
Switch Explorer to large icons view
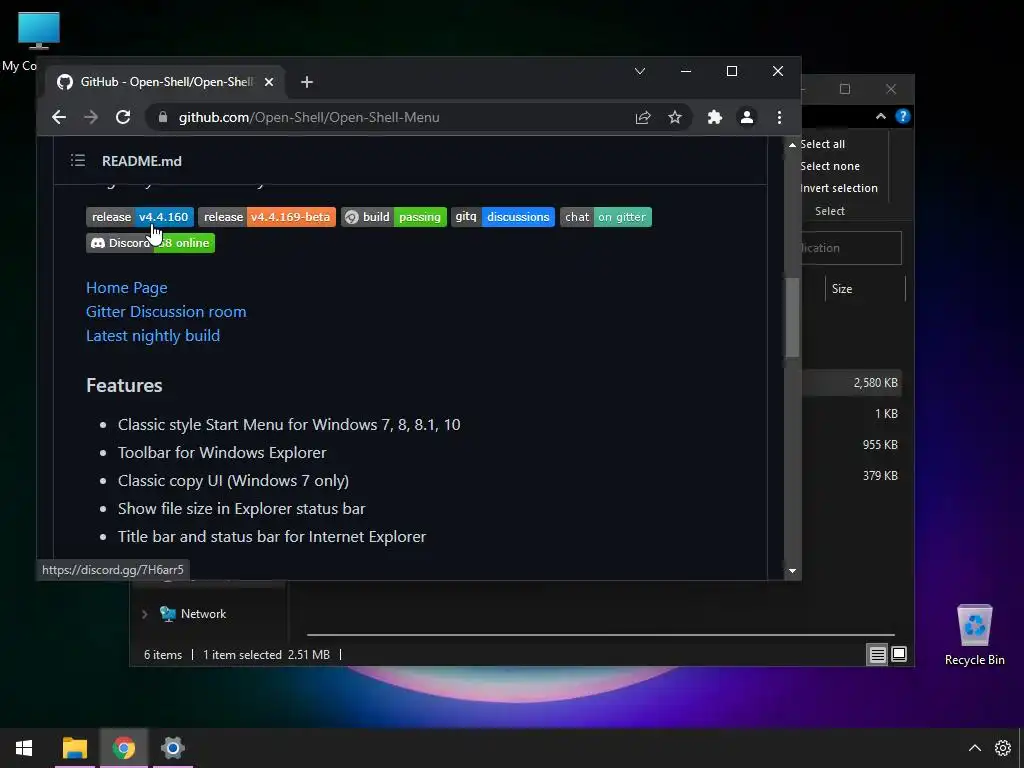click(899, 654)
